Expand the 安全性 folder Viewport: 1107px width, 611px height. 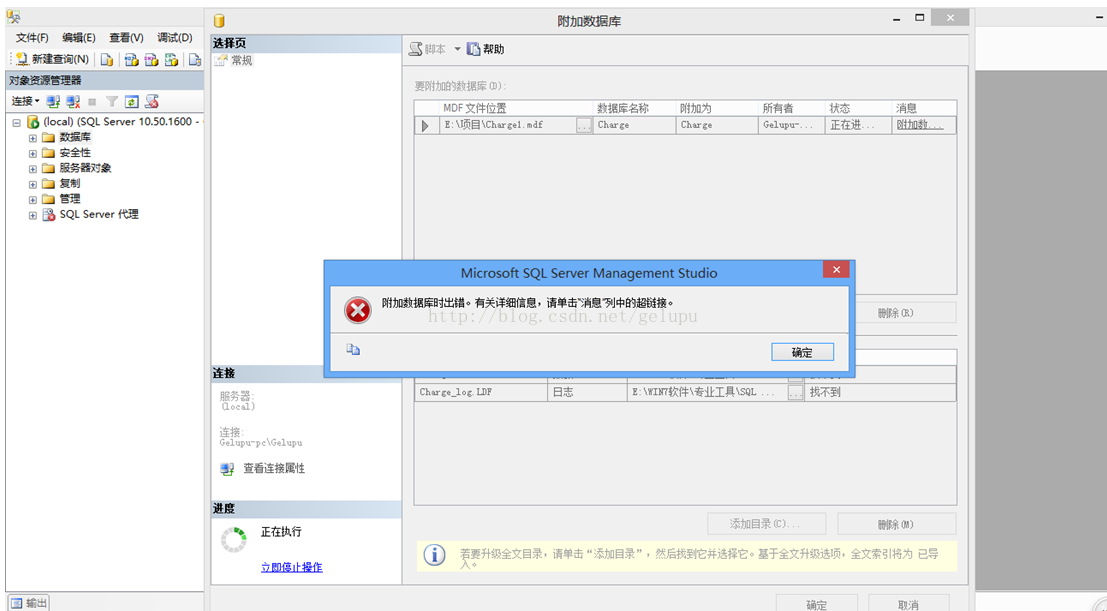[32, 153]
